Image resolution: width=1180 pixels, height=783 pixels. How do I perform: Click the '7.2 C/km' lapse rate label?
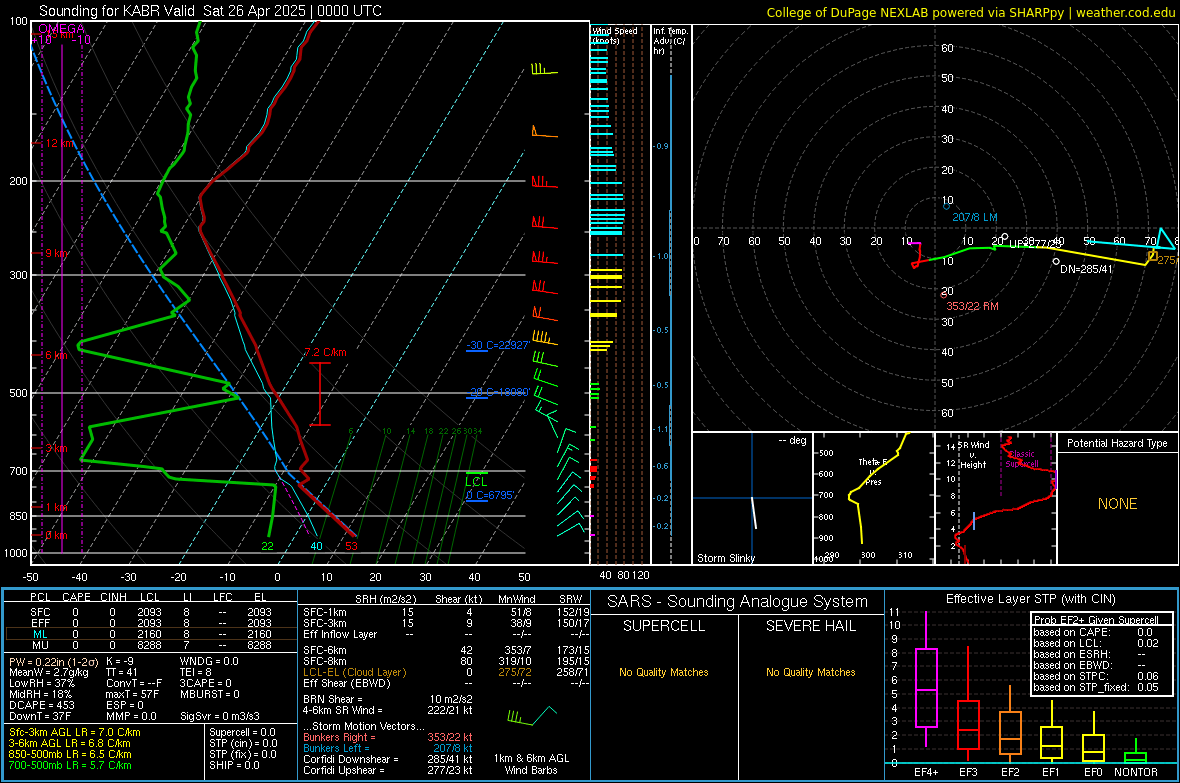[x=325, y=352]
